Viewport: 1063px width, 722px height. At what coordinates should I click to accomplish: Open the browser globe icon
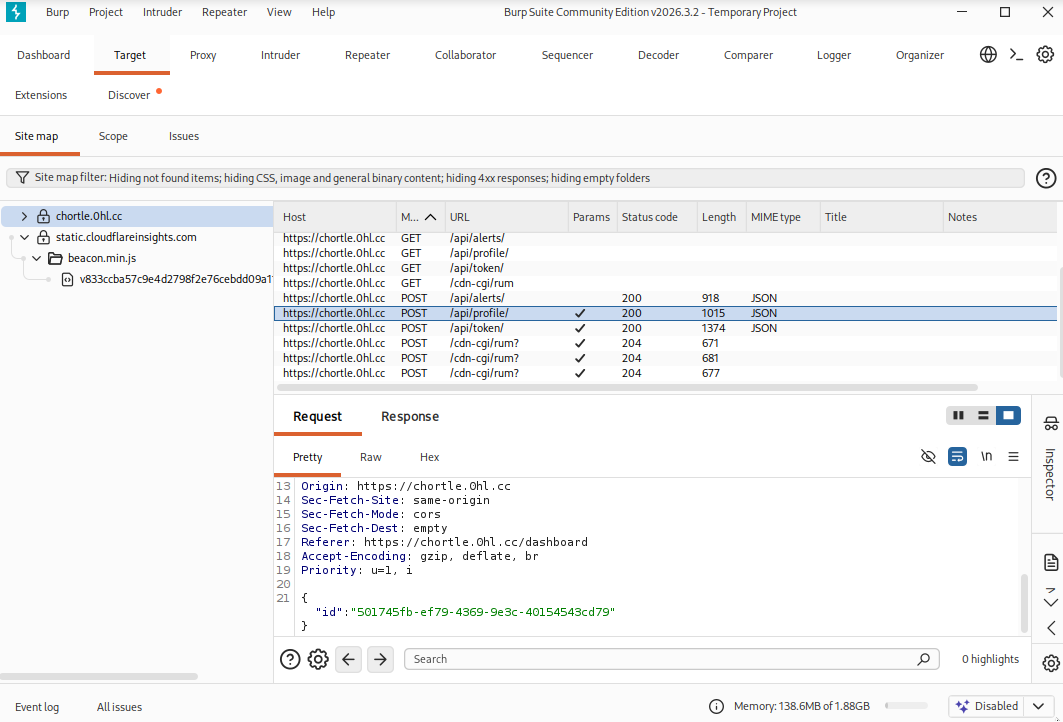(x=988, y=54)
